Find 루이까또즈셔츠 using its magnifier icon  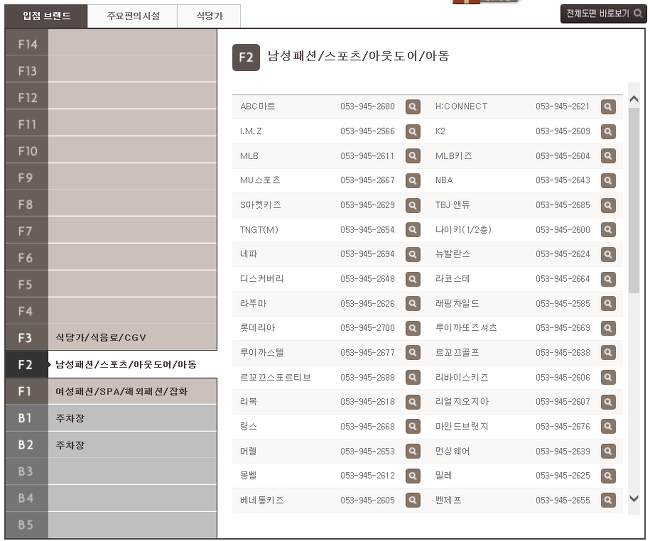[x=608, y=328]
